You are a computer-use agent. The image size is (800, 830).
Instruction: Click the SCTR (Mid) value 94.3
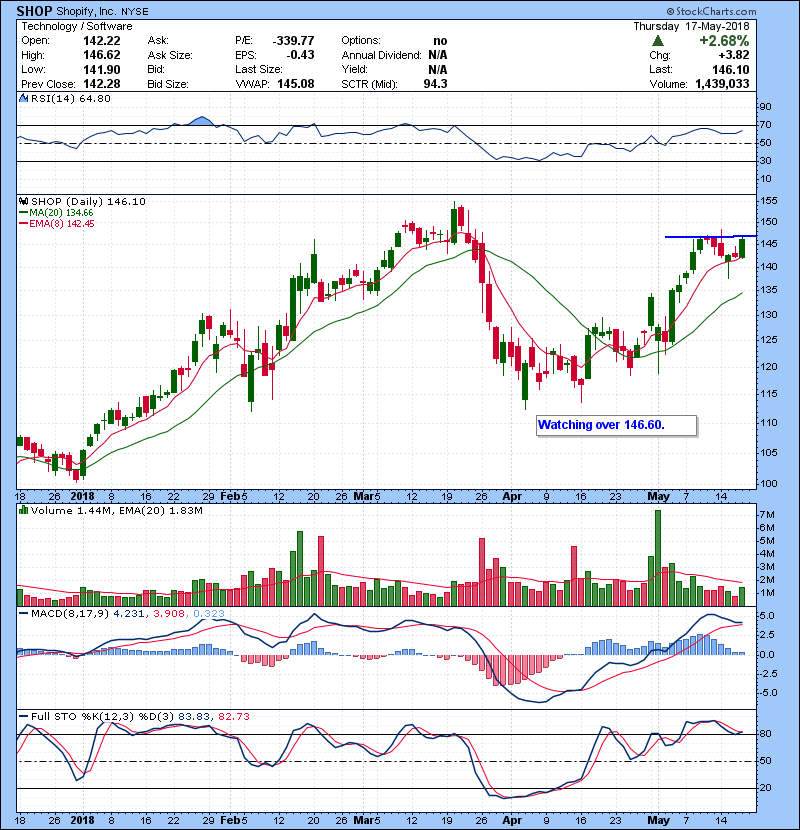point(435,84)
